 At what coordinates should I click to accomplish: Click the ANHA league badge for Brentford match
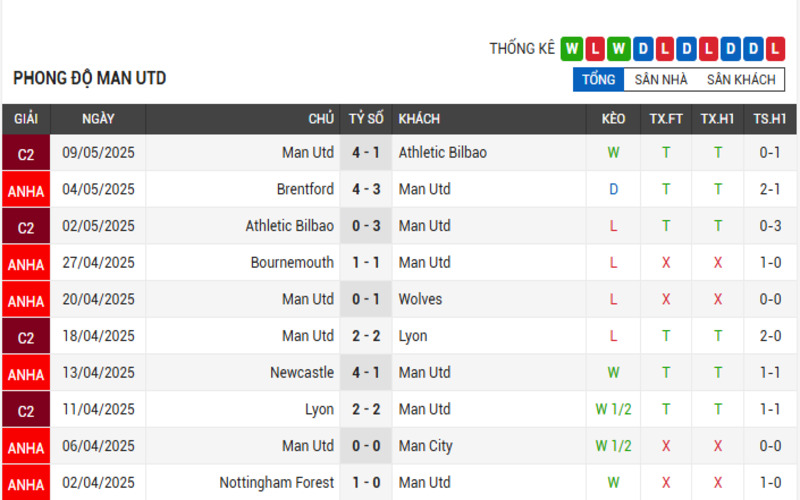26,190
